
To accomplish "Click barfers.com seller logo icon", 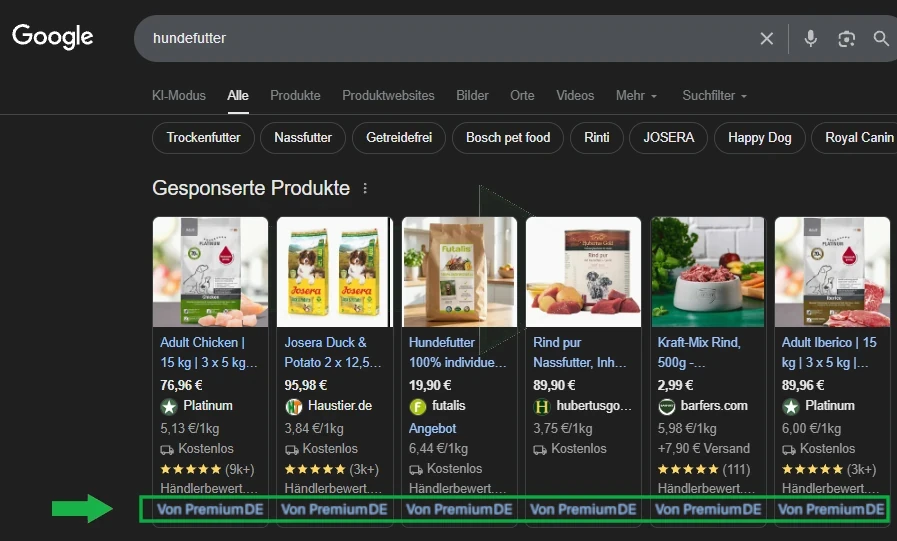I will [x=666, y=407].
